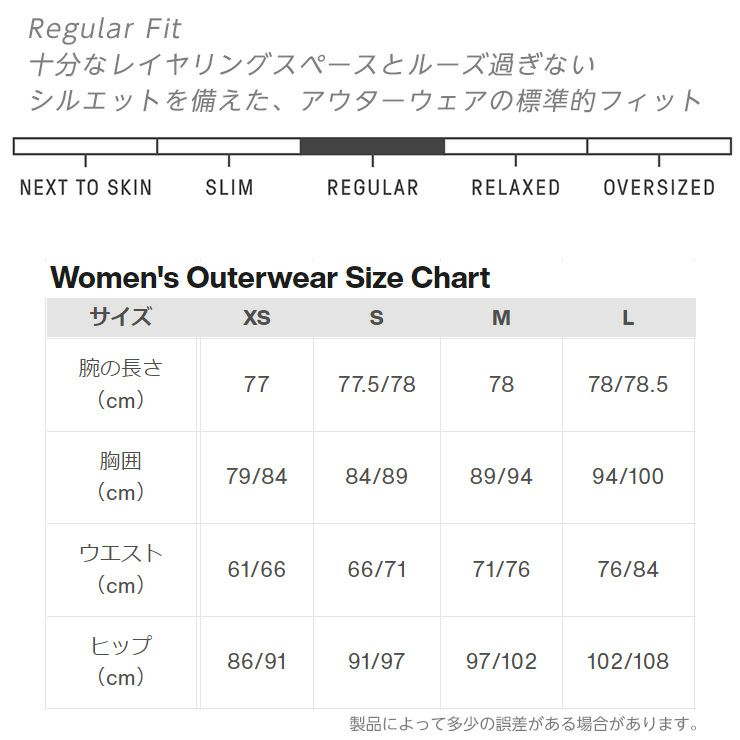Click the OVERSIZED fit label
740x740 pixels.
659,187
